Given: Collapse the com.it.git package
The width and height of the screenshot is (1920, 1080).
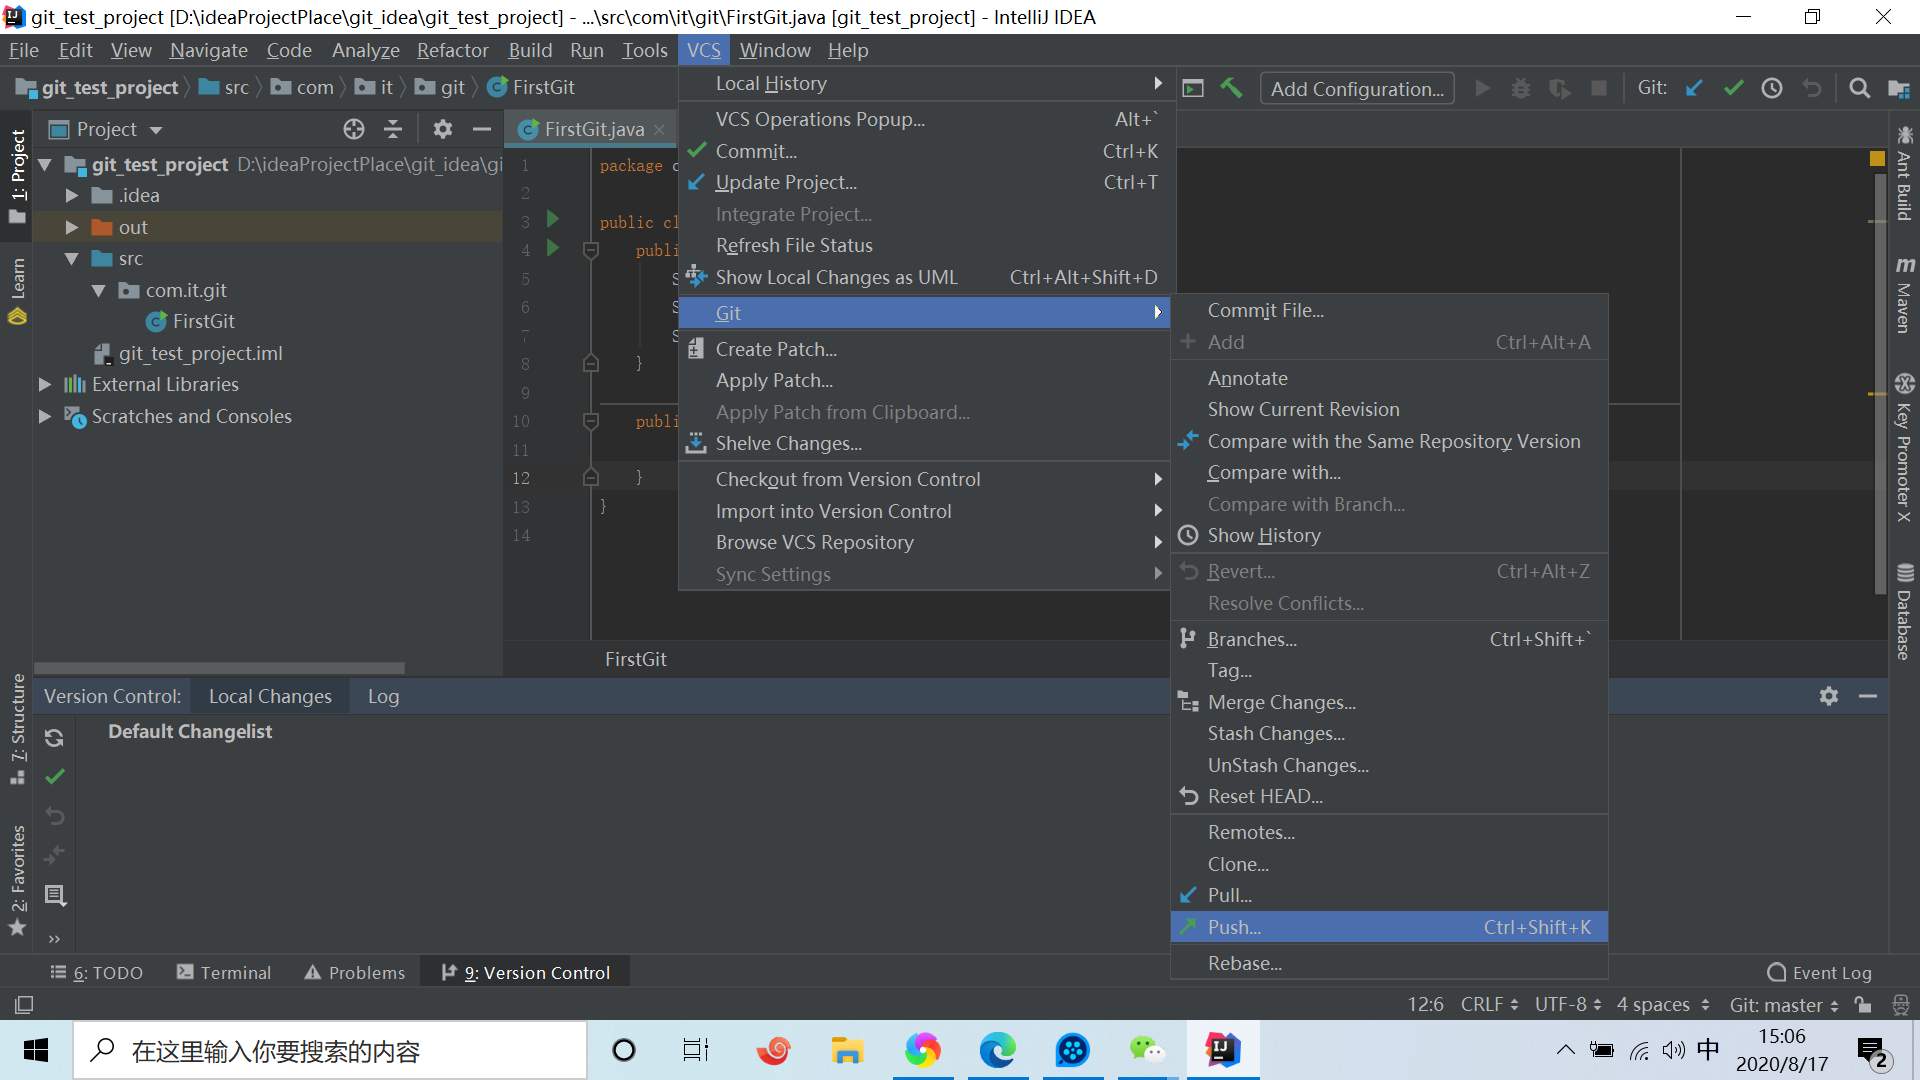Looking at the screenshot, I should (x=98, y=291).
